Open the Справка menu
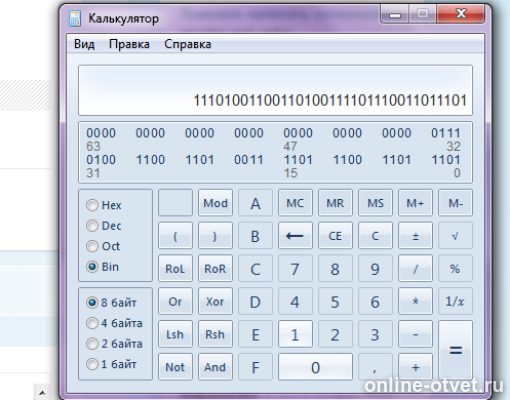 pos(187,44)
